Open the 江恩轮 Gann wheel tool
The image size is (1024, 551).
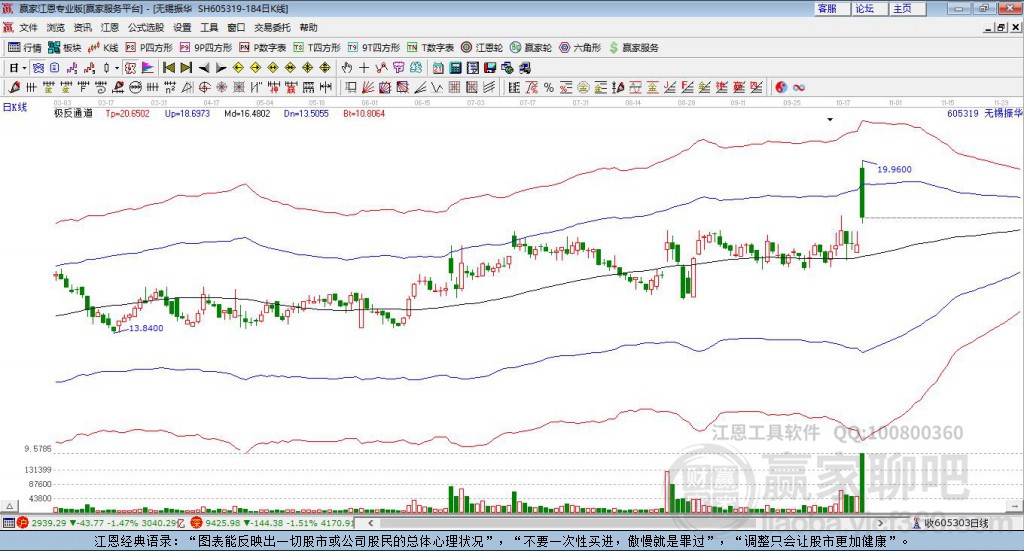[482, 48]
